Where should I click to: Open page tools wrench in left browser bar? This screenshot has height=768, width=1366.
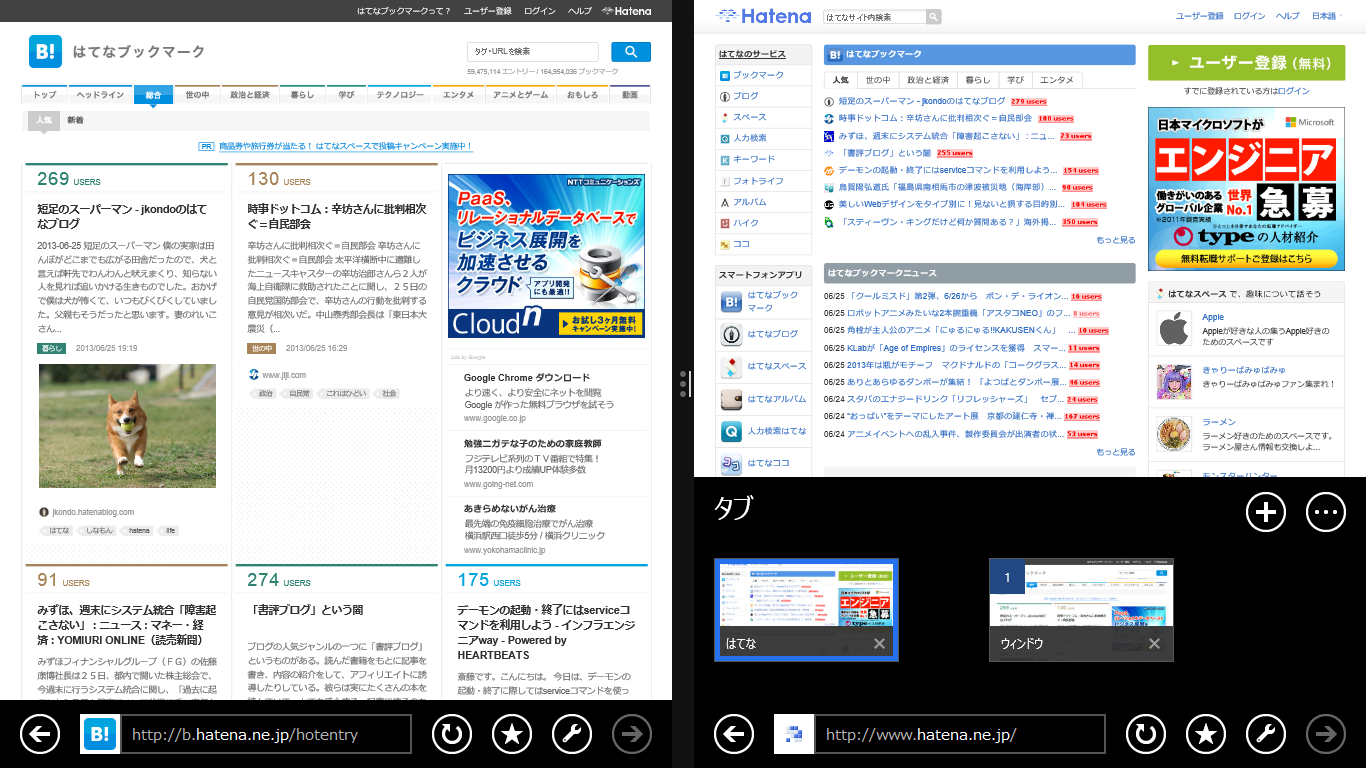[x=571, y=735]
